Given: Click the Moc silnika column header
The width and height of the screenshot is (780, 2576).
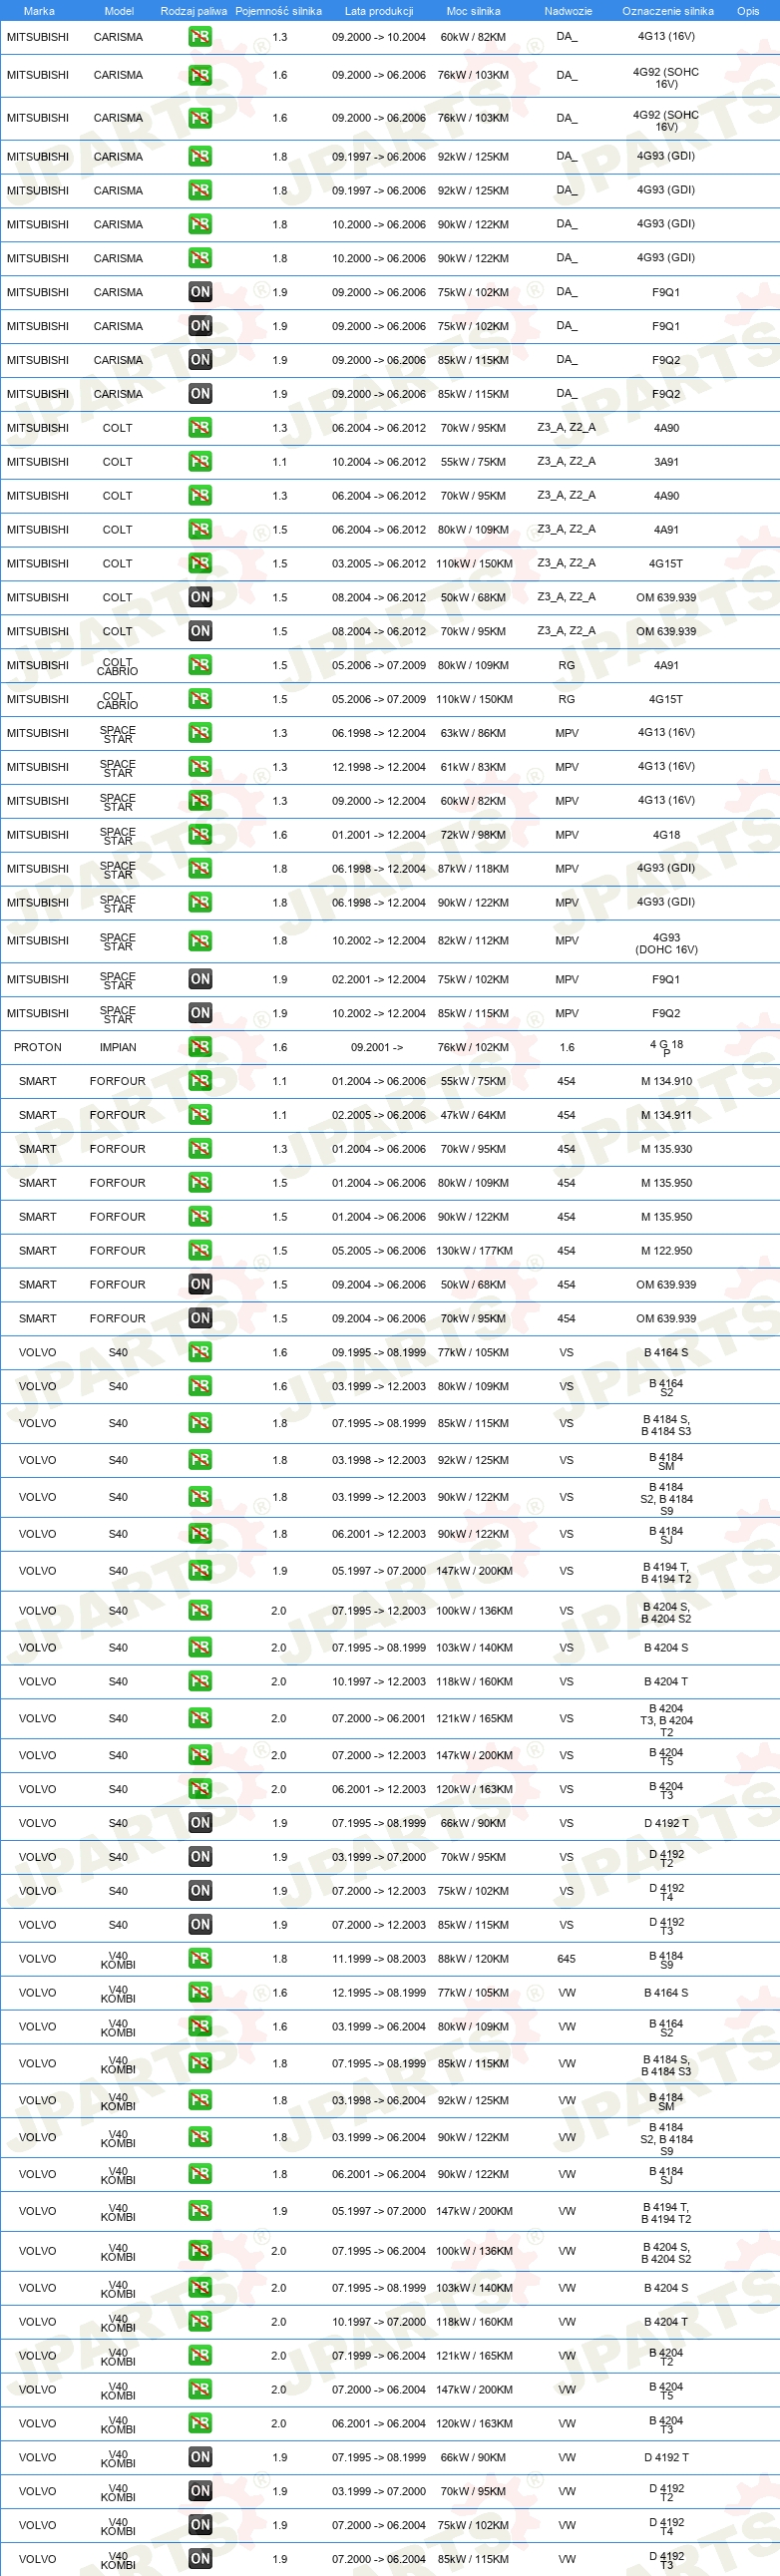Looking at the screenshot, I should coord(473,11).
